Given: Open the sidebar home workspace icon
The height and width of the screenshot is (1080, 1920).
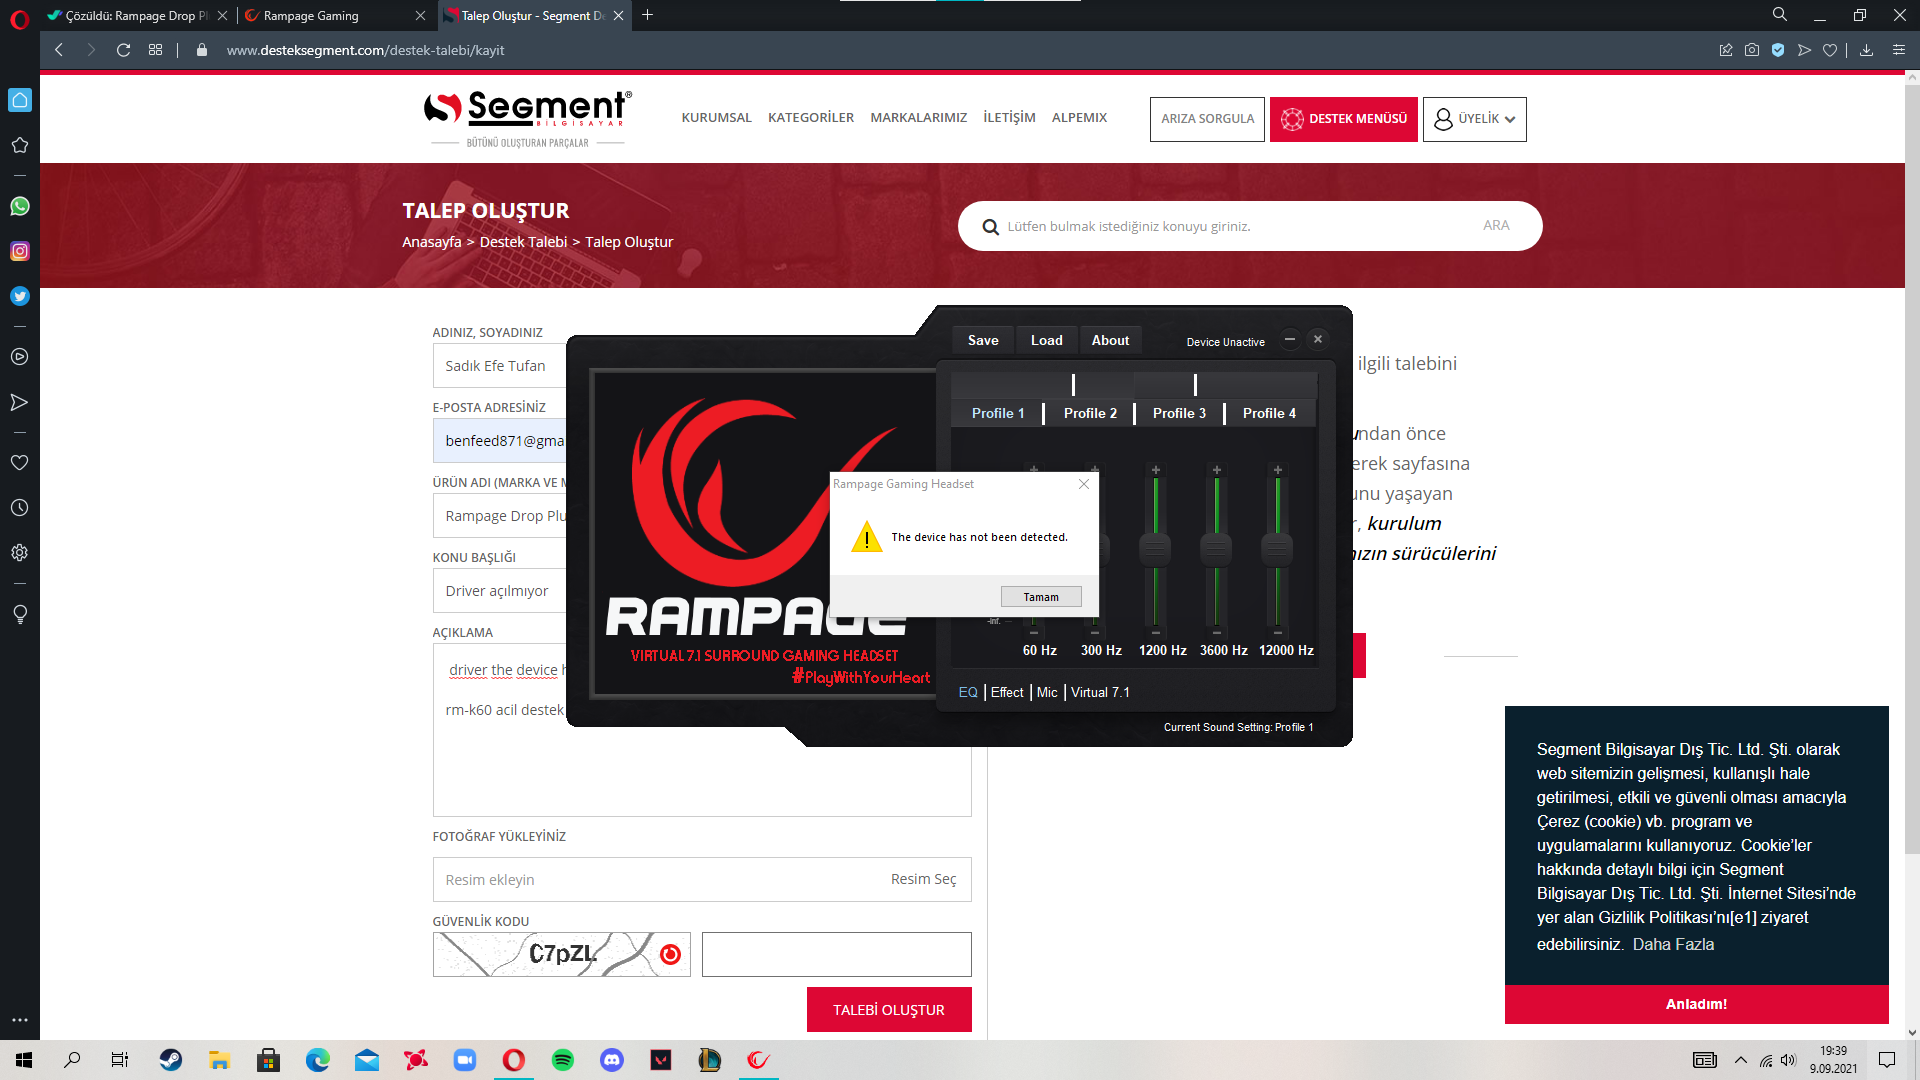Looking at the screenshot, I should pos(20,100).
